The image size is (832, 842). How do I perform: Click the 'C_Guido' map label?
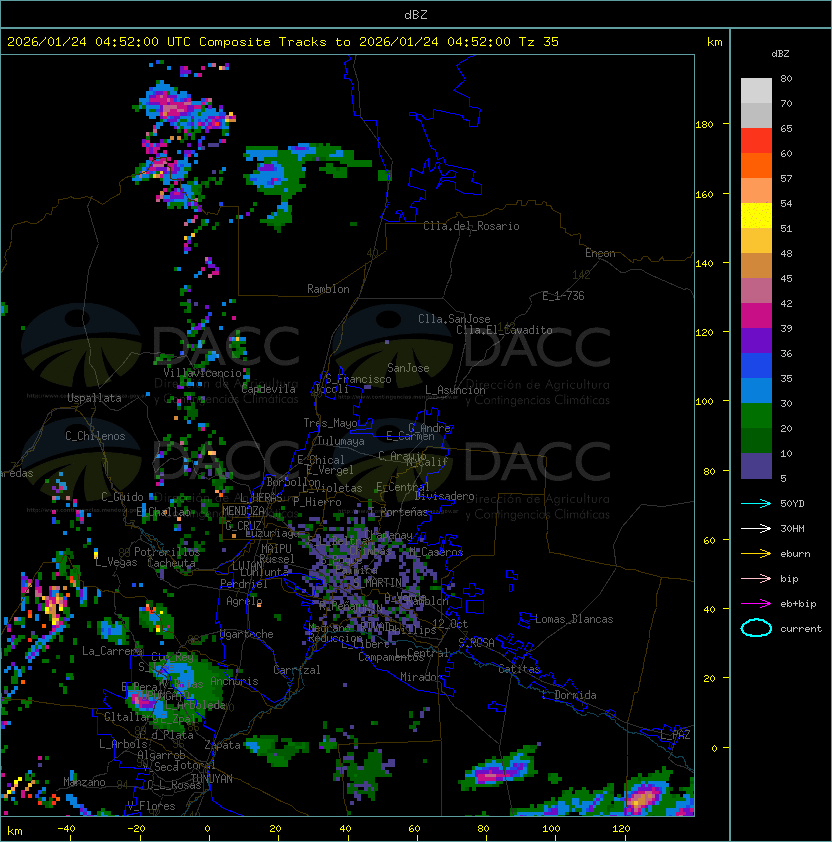[122, 497]
